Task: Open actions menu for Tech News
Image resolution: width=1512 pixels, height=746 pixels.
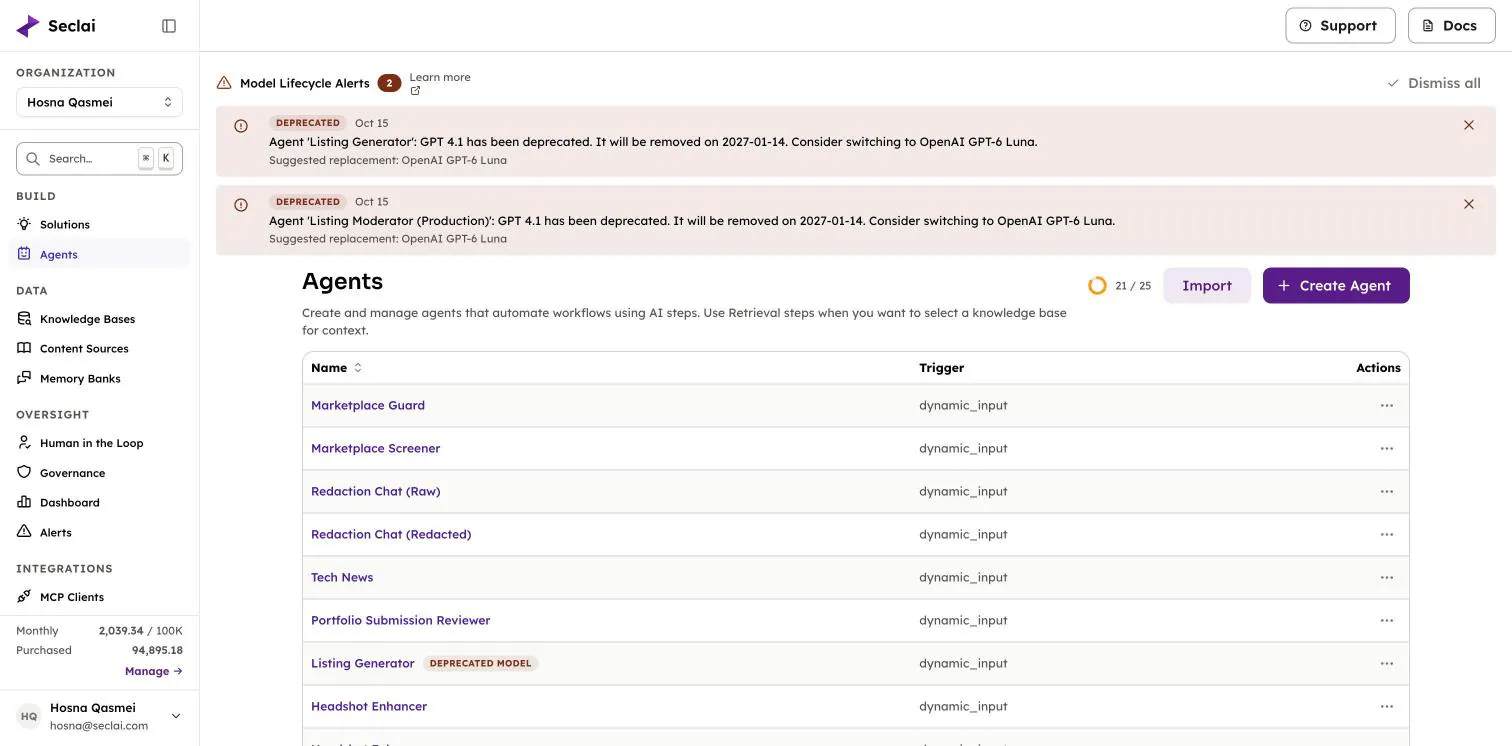Action: pyautogui.click(x=1387, y=577)
